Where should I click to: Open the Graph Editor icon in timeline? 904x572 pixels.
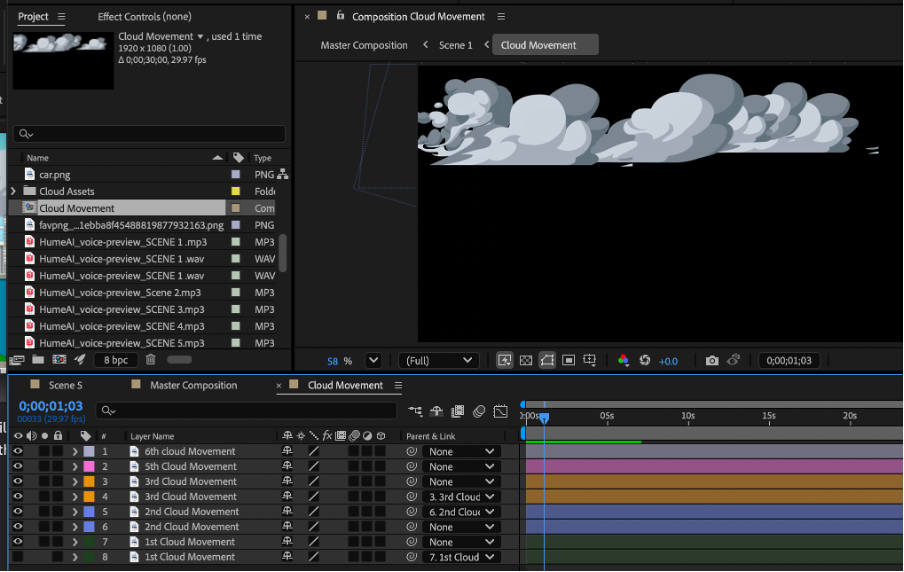click(500, 411)
